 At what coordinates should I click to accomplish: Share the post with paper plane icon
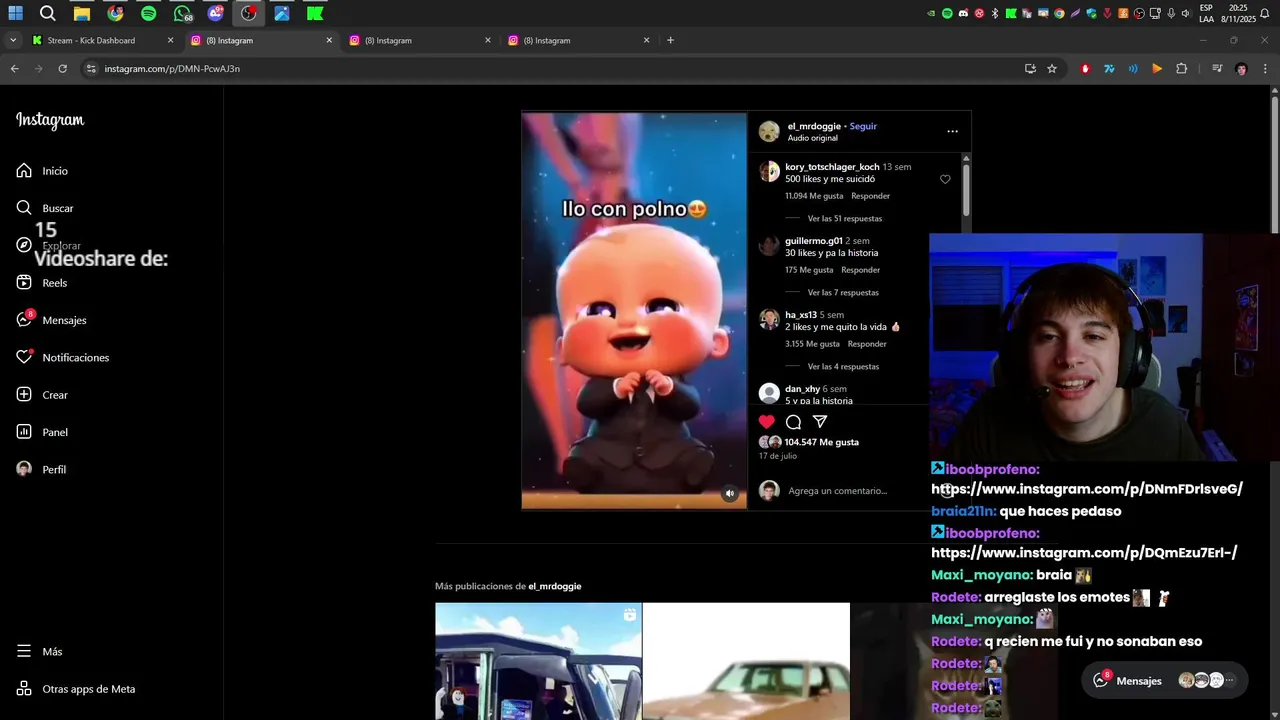coord(820,422)
